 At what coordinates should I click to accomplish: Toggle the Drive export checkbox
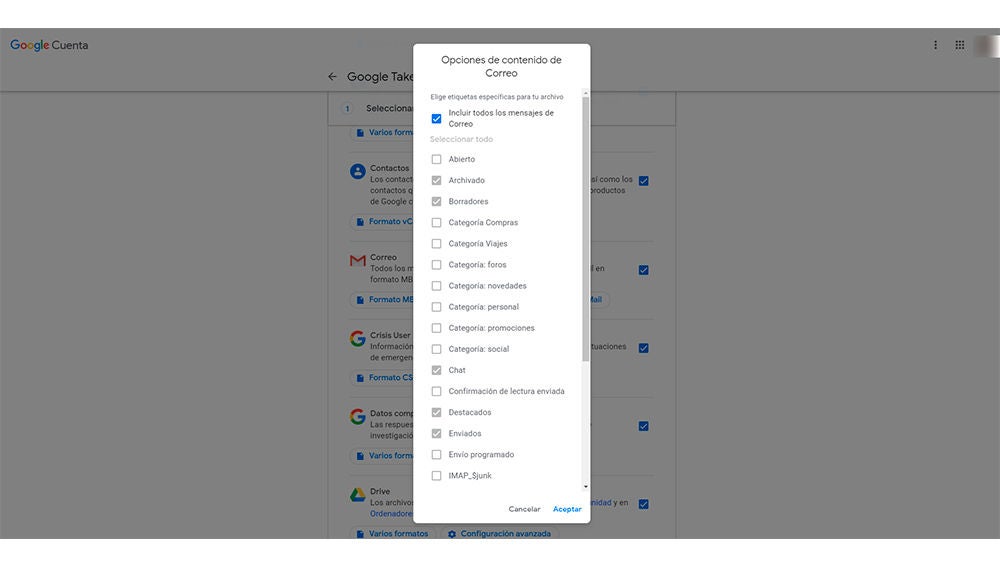point(643,504)
